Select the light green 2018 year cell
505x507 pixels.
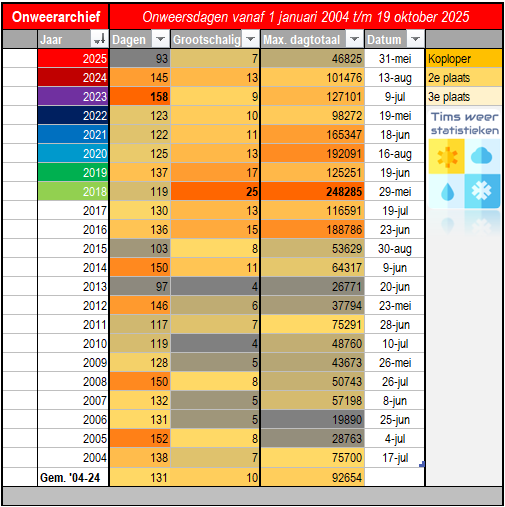[73, 191]
